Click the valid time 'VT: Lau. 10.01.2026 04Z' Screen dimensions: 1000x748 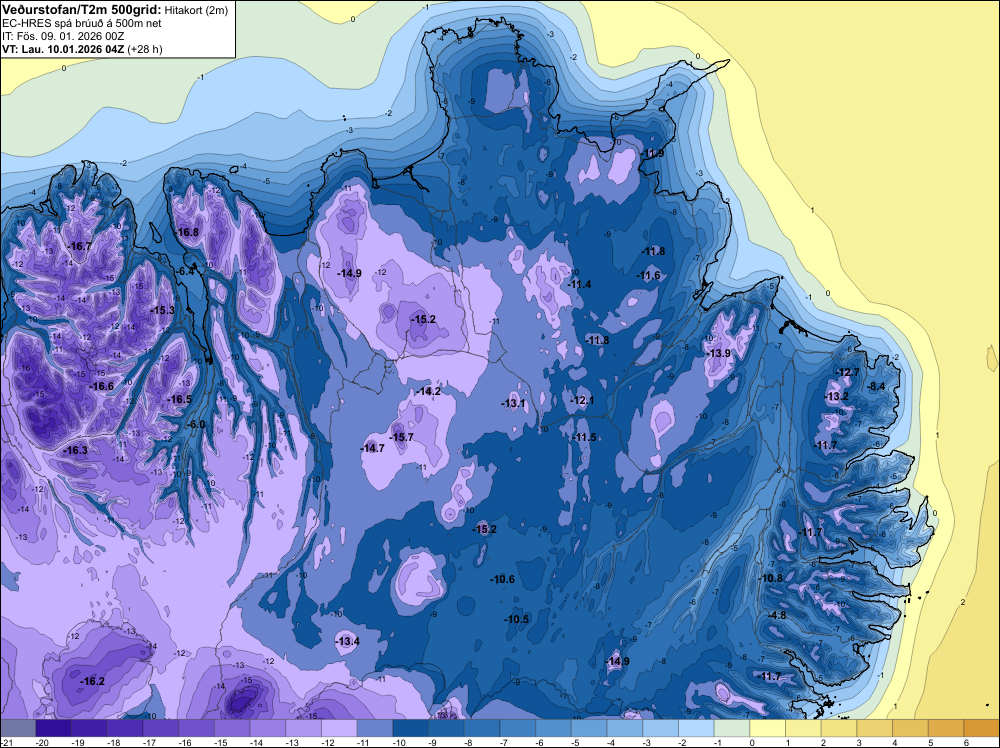(64, 49)
